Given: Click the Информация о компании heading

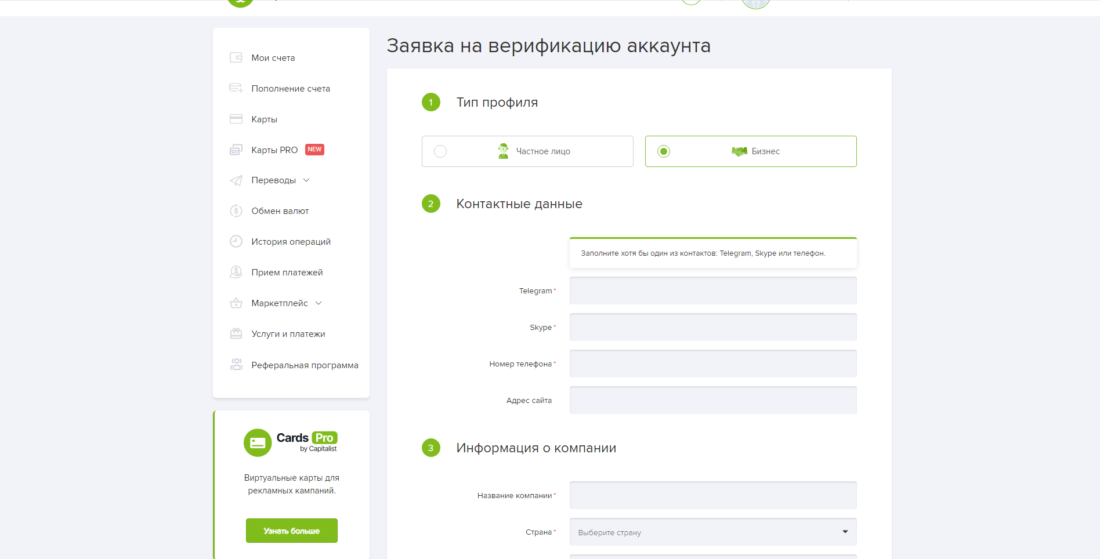Looking at the screenshot, I should (x=536, y=447).
